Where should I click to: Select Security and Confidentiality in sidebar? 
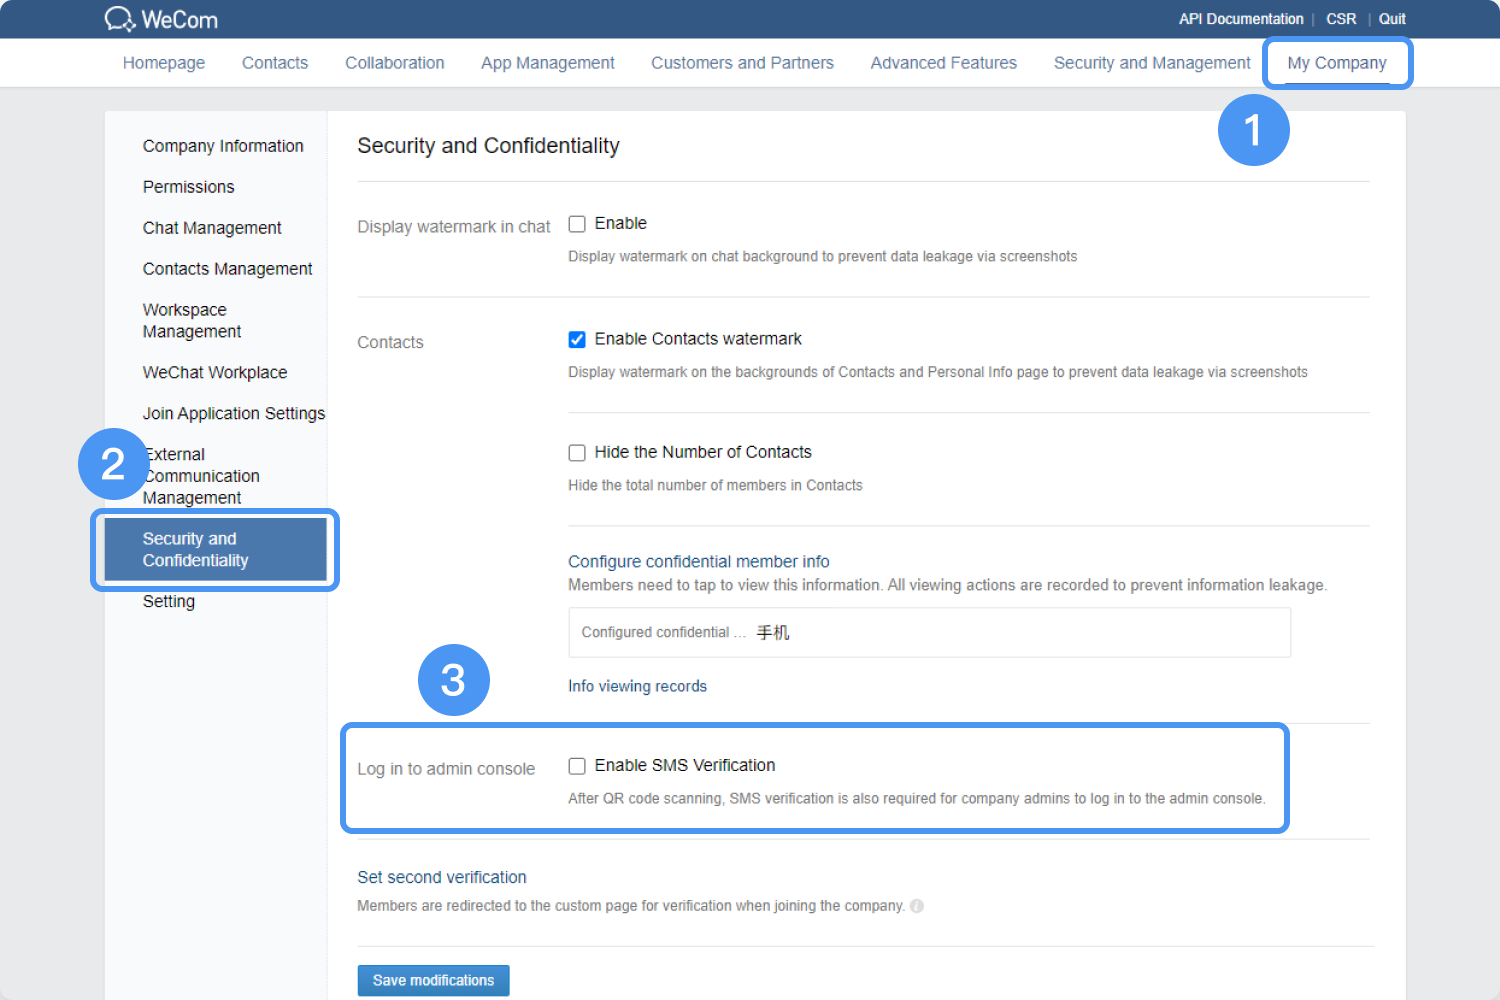click(213, 549)
